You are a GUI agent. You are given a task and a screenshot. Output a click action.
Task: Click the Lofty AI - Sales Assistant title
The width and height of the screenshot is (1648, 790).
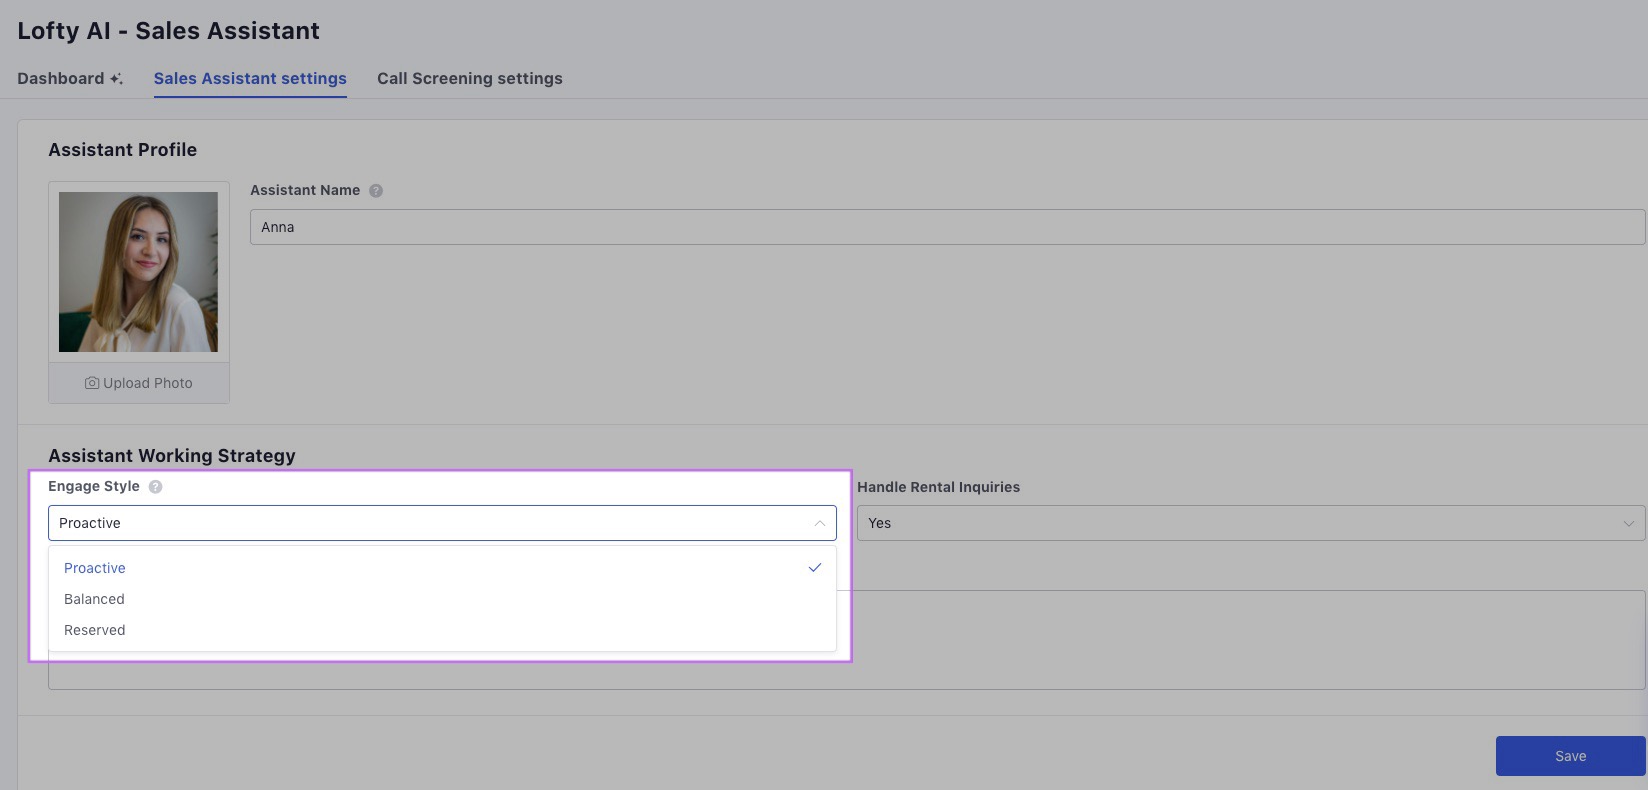pyautogui.click(x=168, y=30)
